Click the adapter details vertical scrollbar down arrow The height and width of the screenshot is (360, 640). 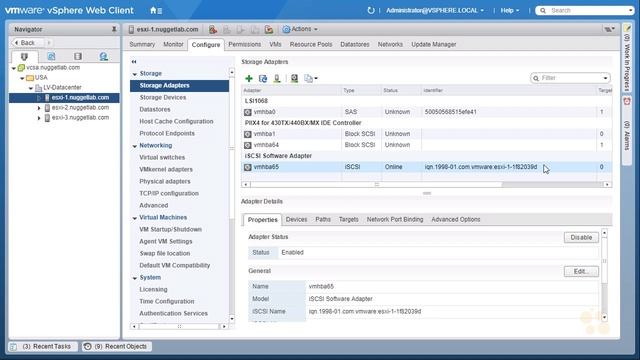point(604,317)
